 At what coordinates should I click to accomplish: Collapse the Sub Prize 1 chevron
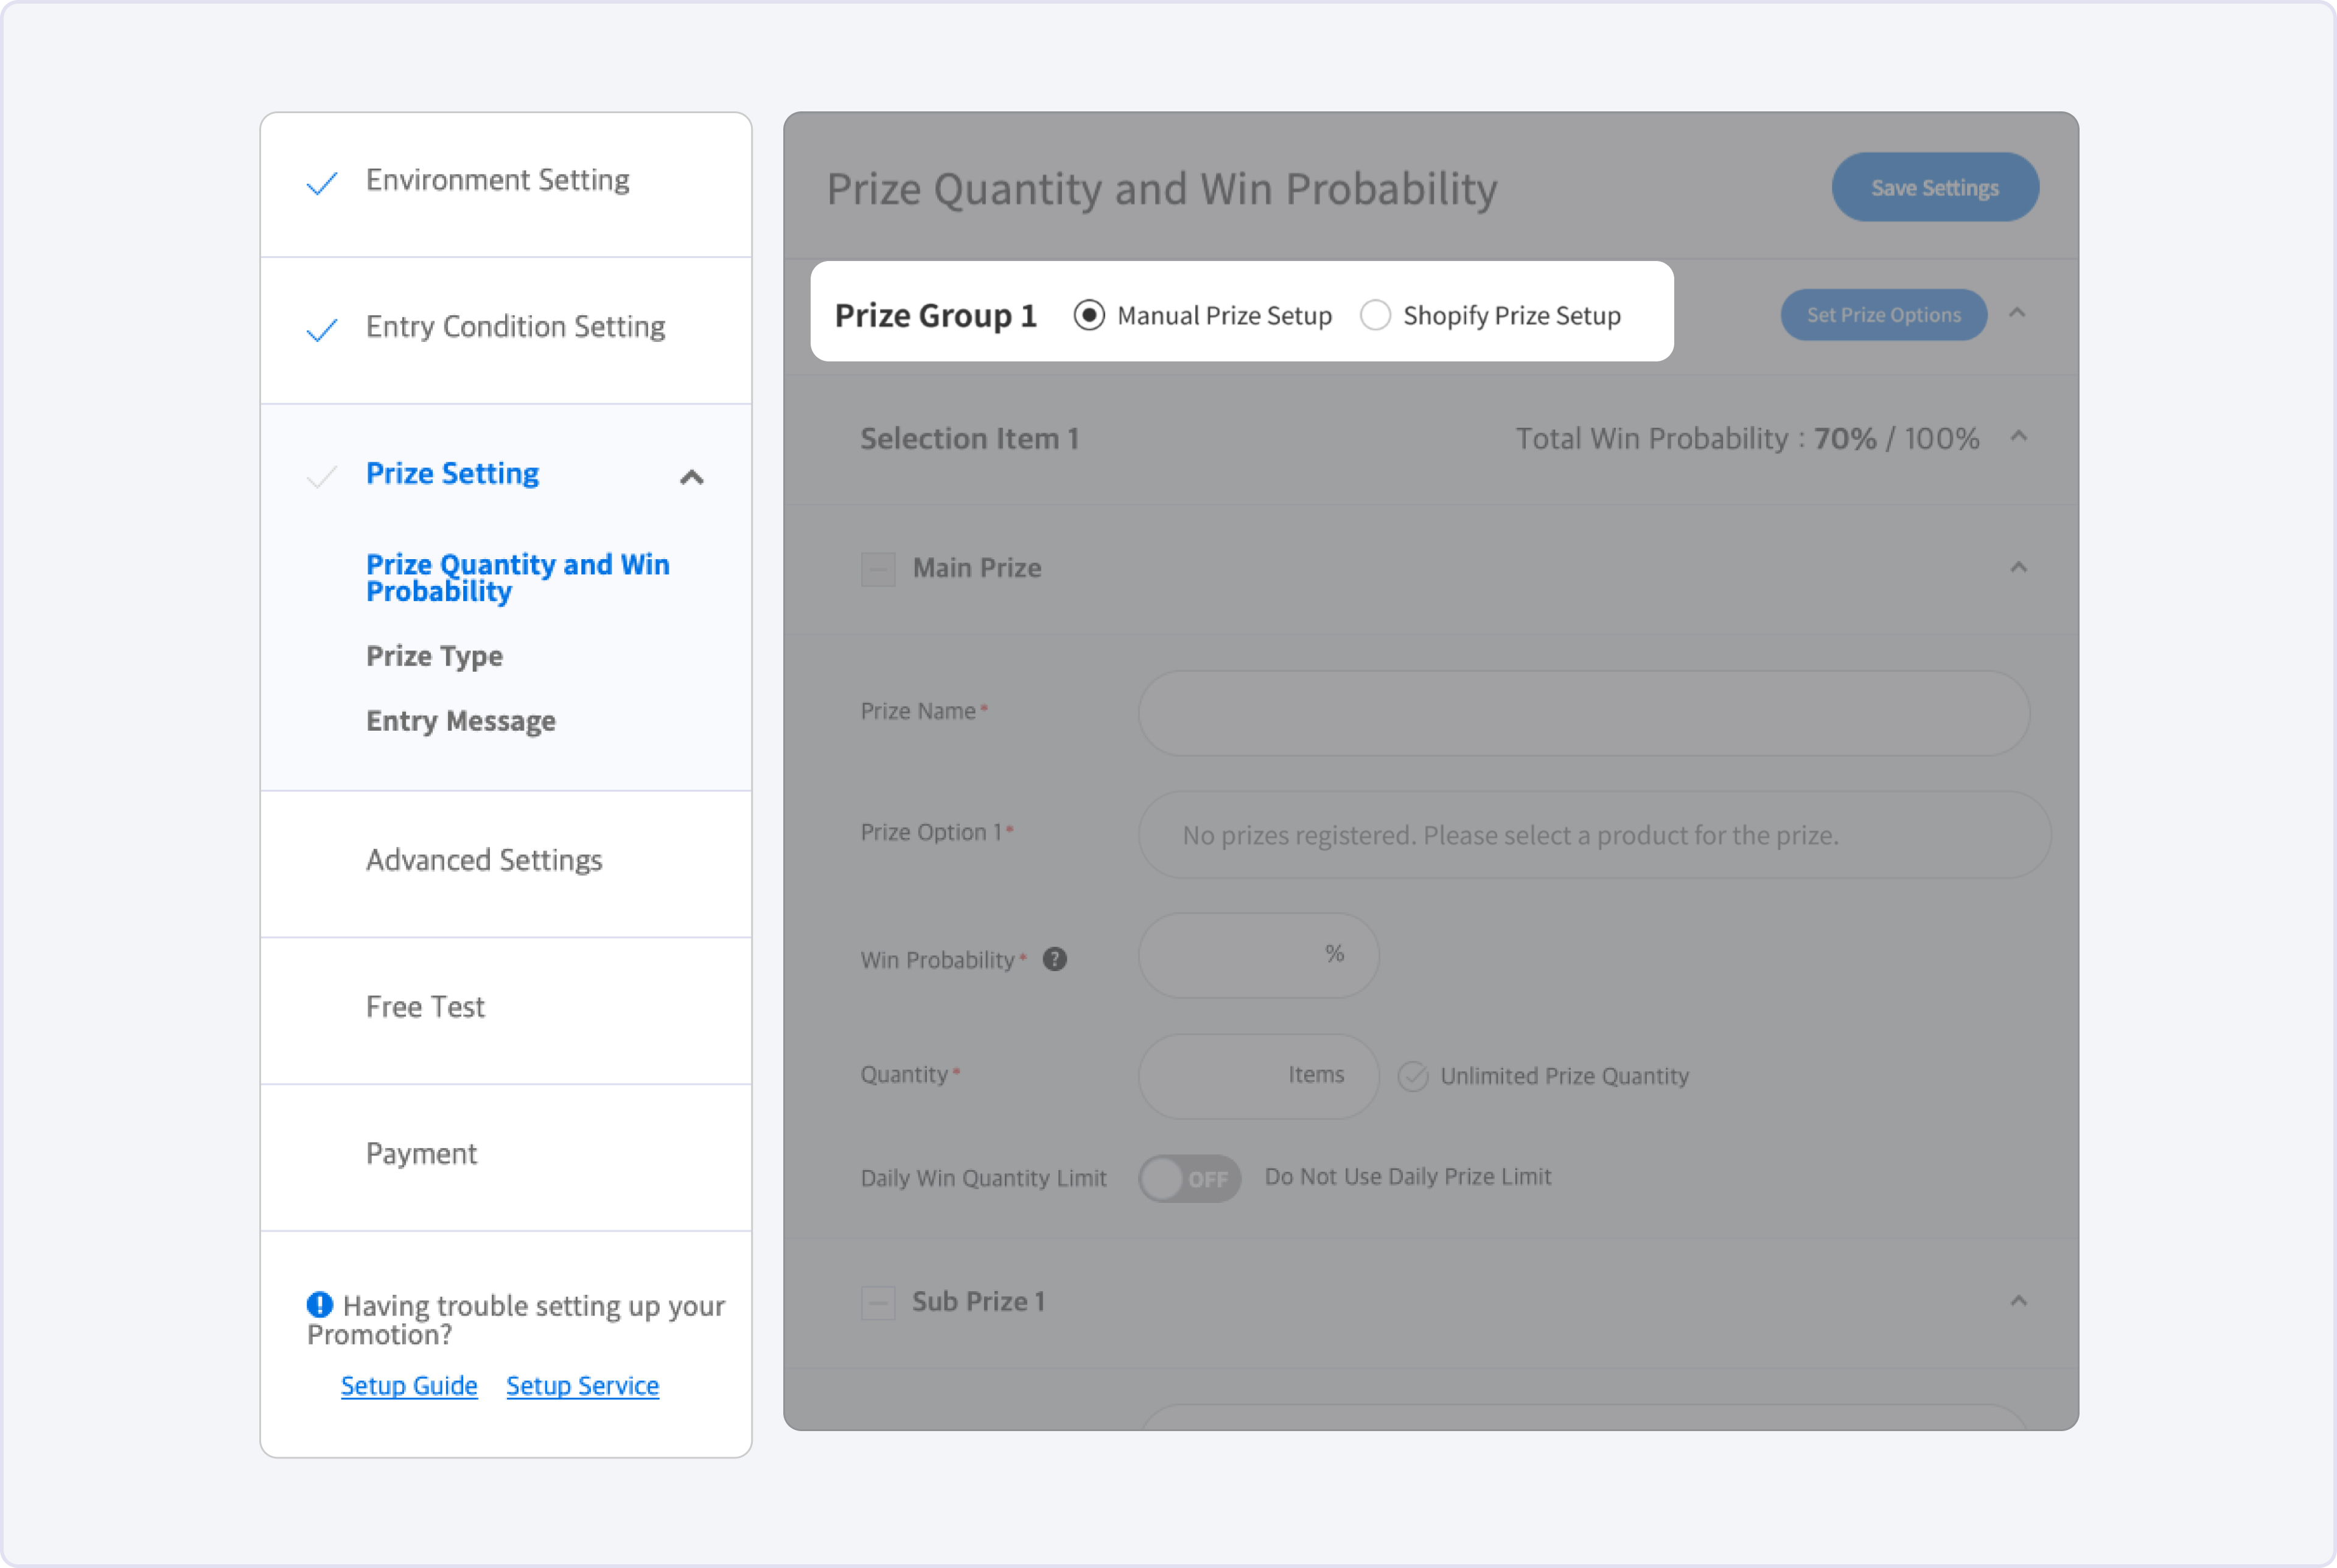(2018, 1301)
